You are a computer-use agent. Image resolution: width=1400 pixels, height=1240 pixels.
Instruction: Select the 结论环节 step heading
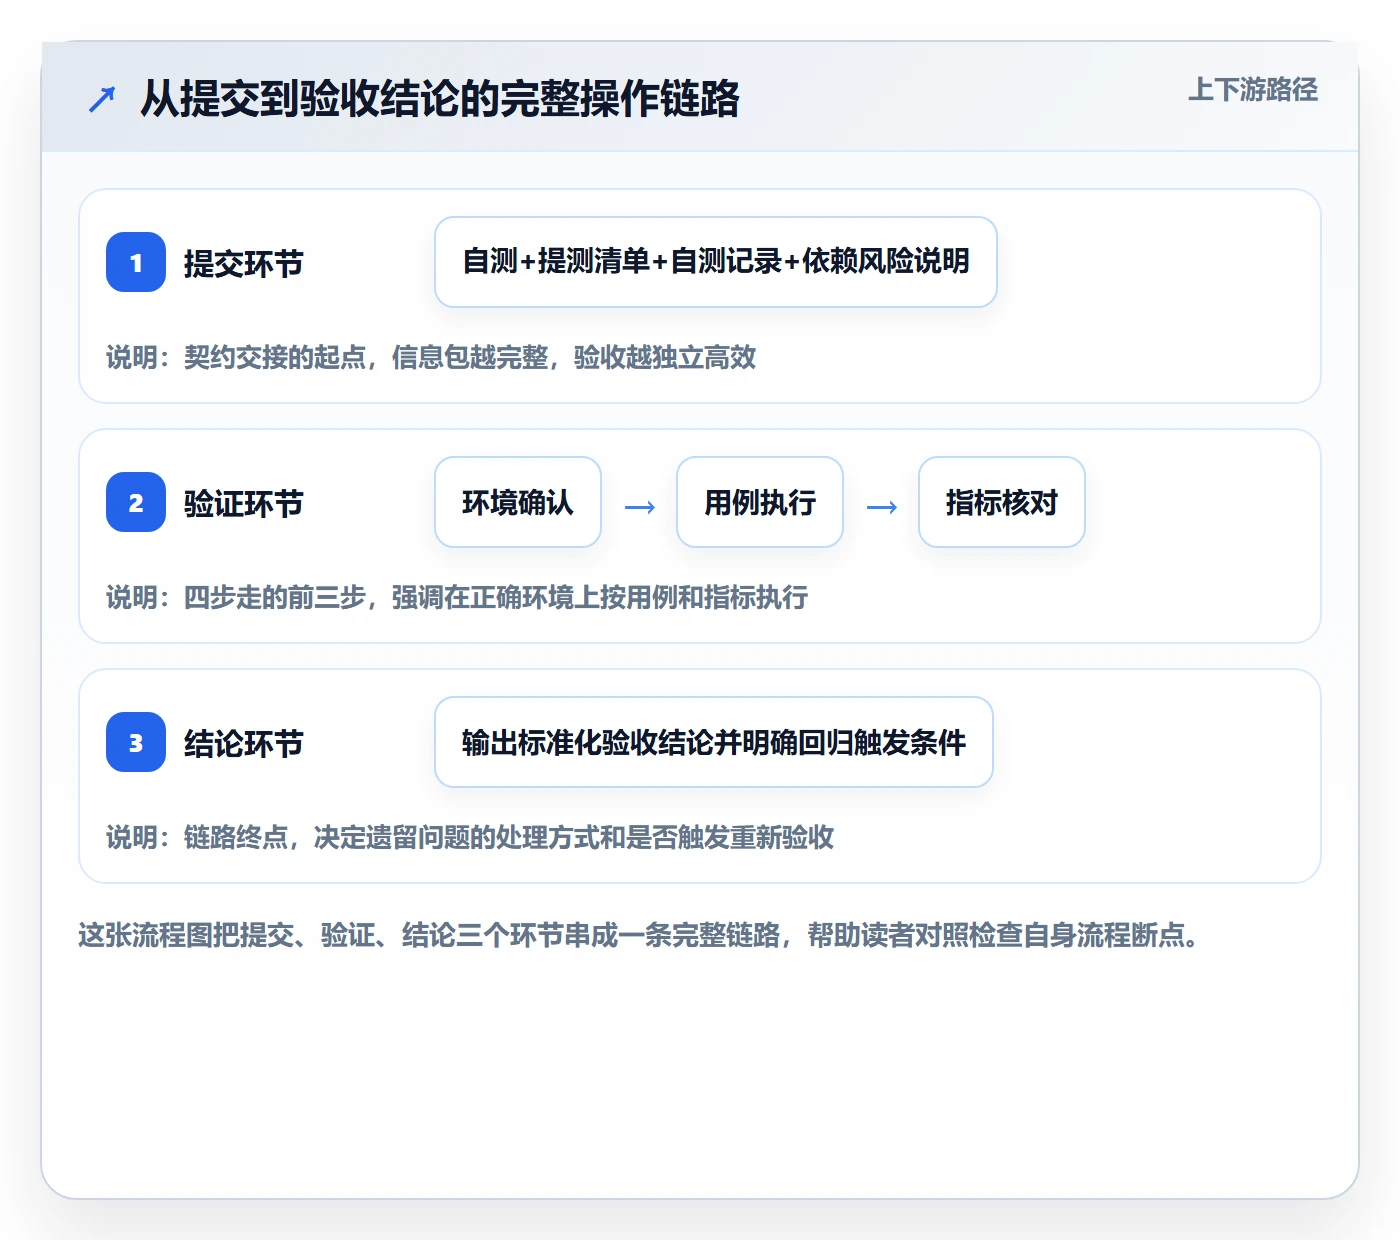tap(244, 744)
